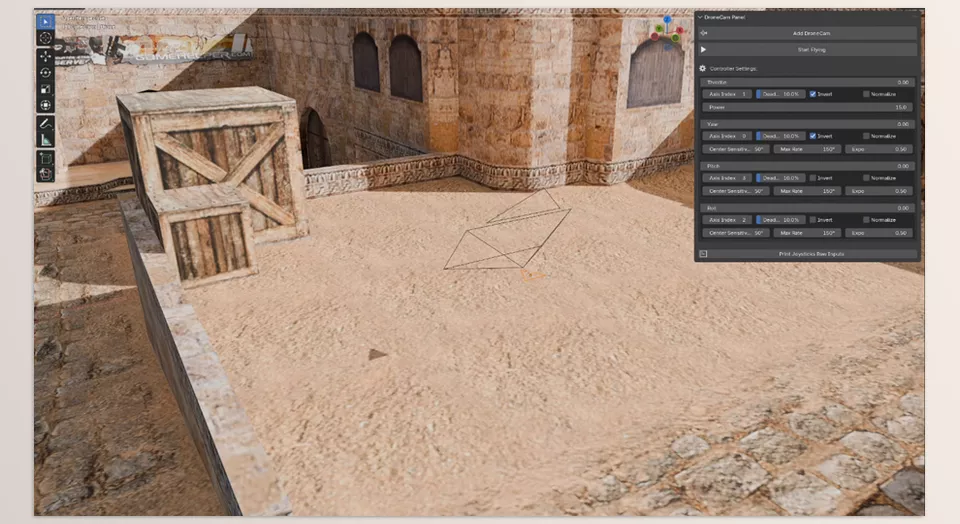Click the Roll 0.00 value bar
Screen dimensions: 960x524
tap(808, 208)
